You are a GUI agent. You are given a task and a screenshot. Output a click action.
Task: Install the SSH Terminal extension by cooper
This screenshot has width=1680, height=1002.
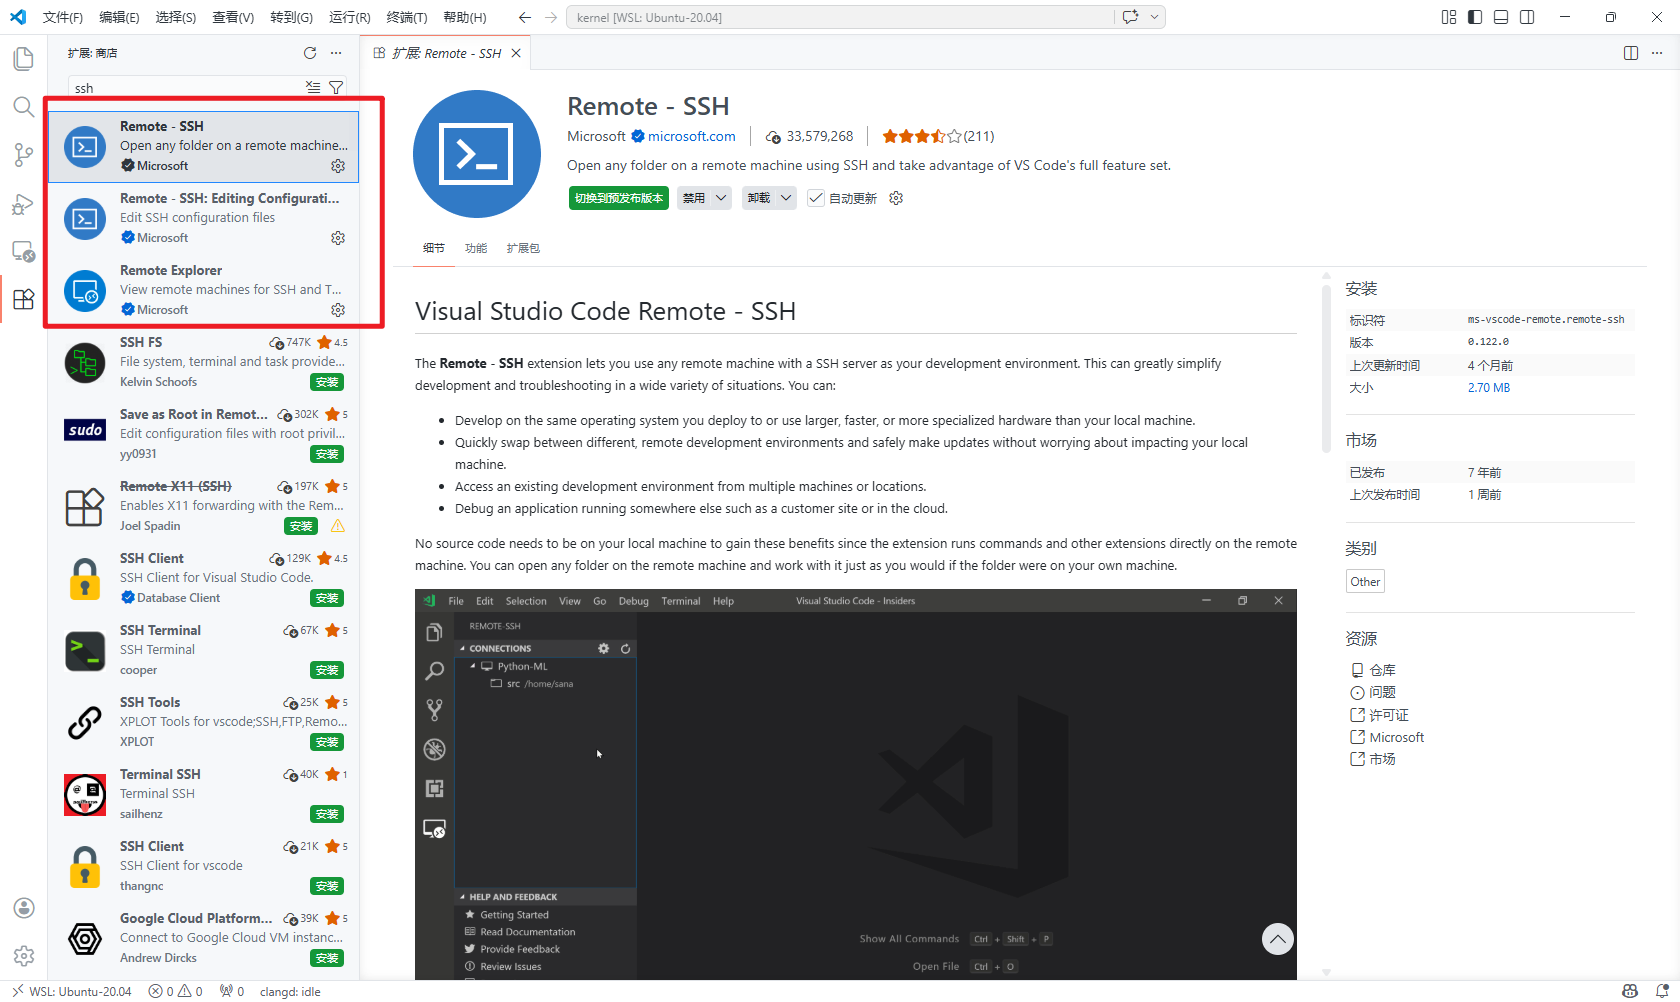click(327, 670)
